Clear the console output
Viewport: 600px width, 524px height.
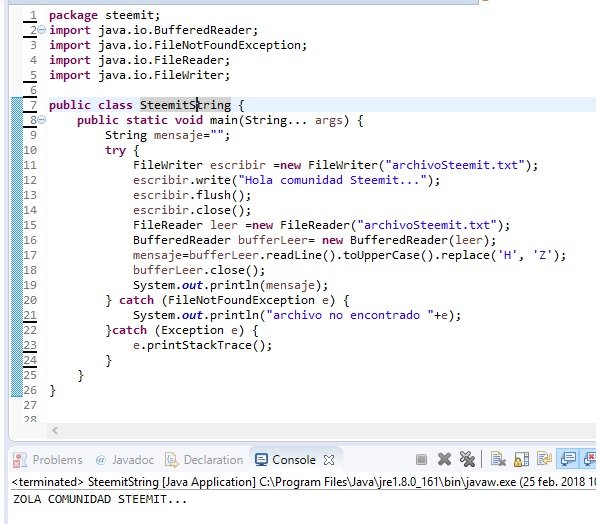(x=498, y=459)
